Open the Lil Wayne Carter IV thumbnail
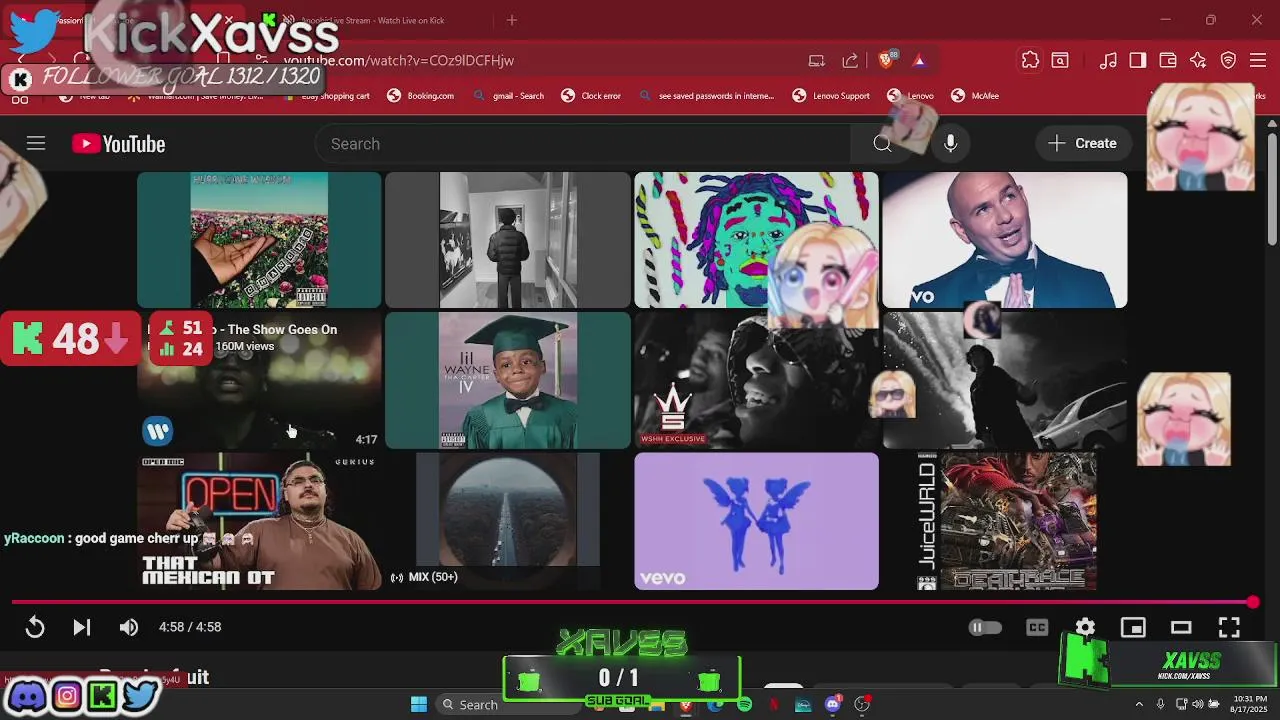1280x720 pixels. [508, 381]
